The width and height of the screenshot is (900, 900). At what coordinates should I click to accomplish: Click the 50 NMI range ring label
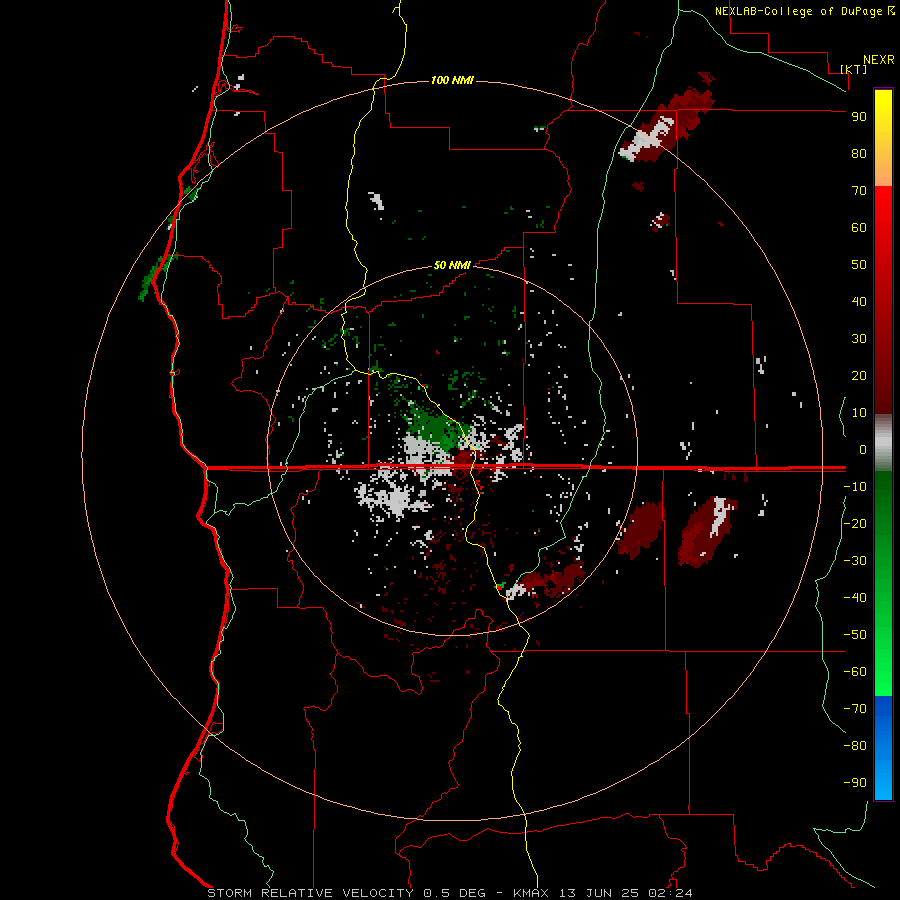click(452, 265)
